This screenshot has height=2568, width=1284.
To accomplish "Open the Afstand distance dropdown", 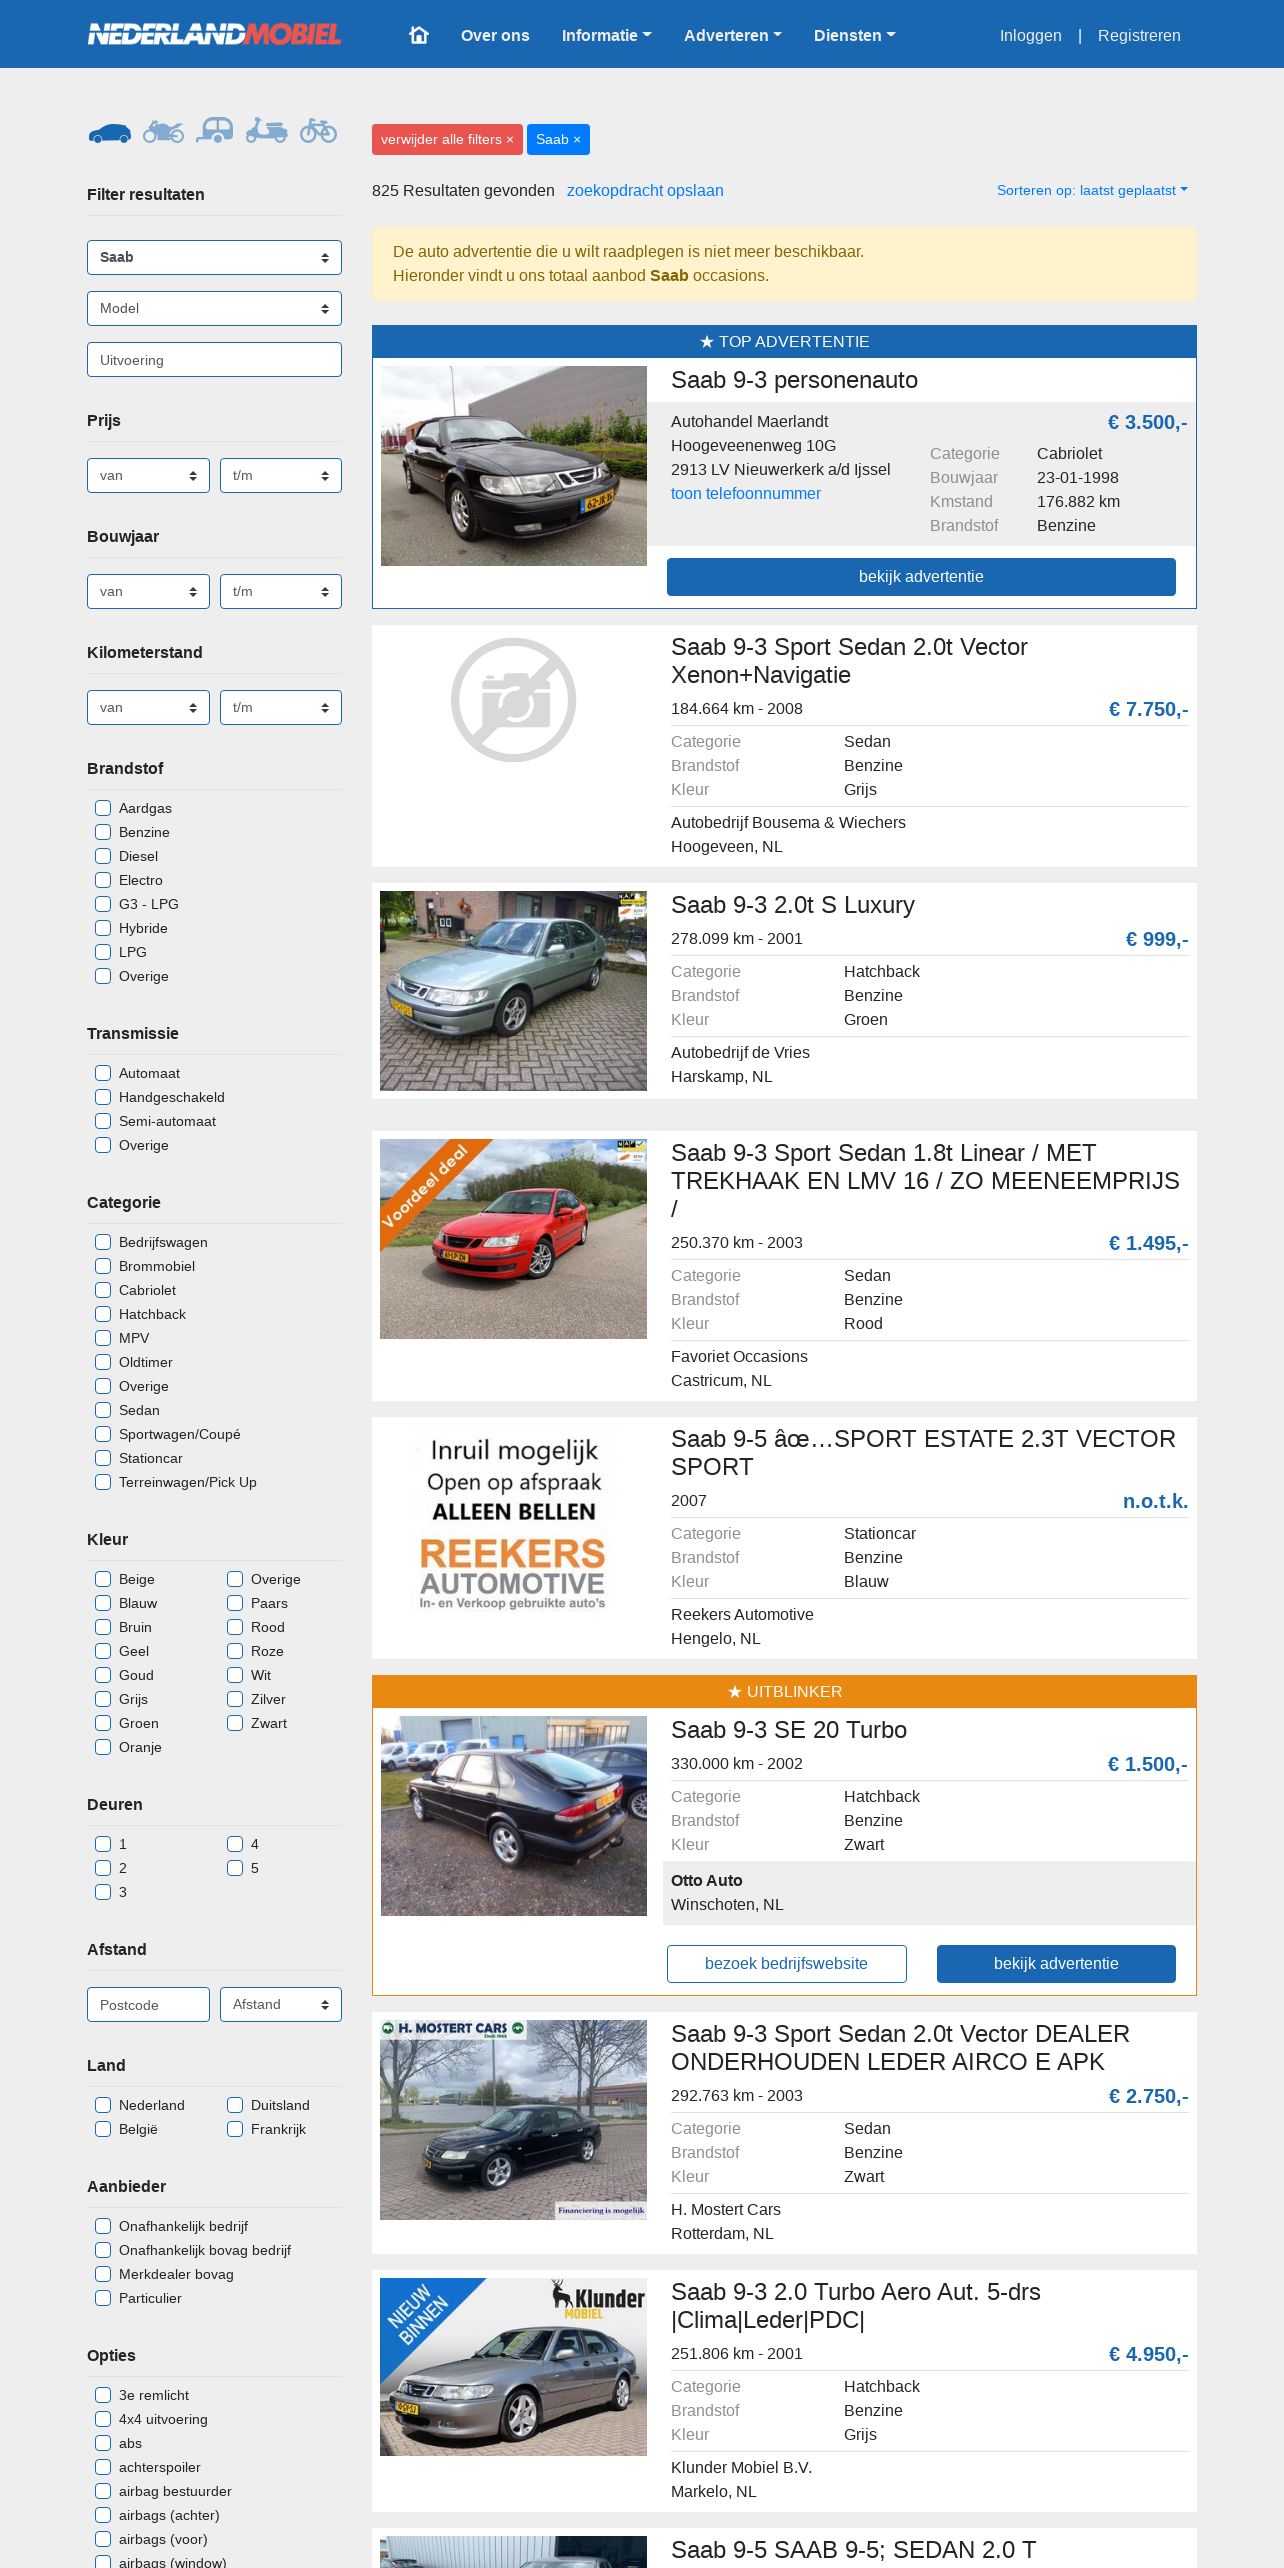I will [281, 2004].
